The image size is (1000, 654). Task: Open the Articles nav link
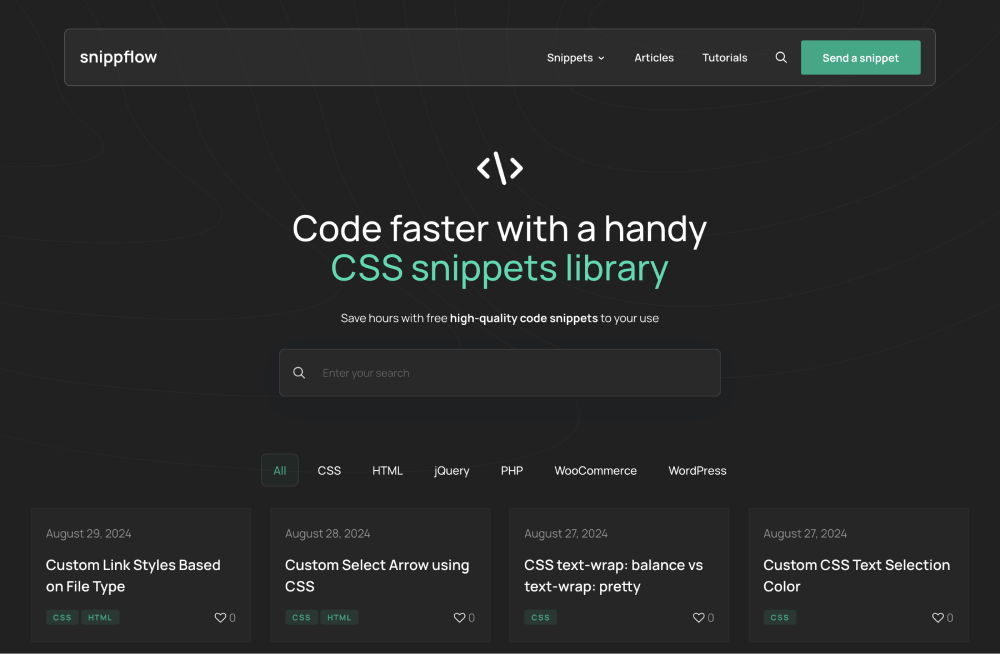point(654,58)
